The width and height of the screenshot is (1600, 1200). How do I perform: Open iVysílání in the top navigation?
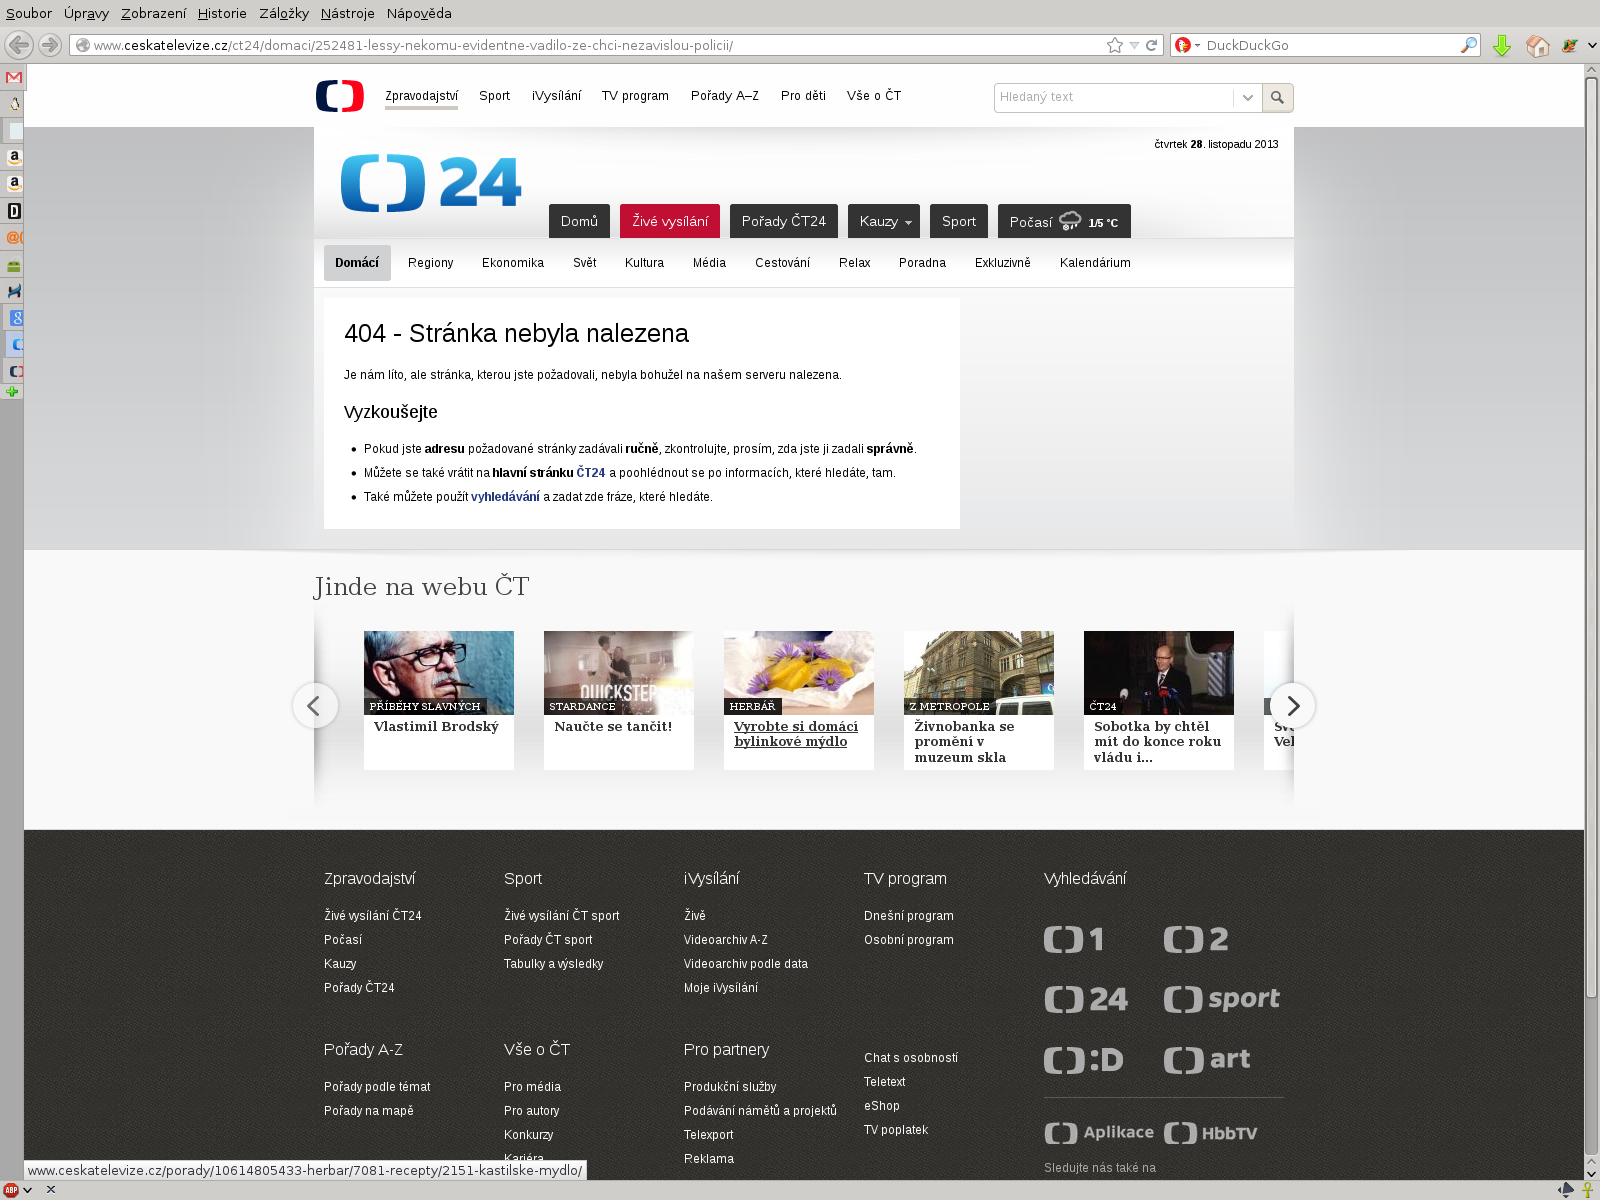[556, 96]
